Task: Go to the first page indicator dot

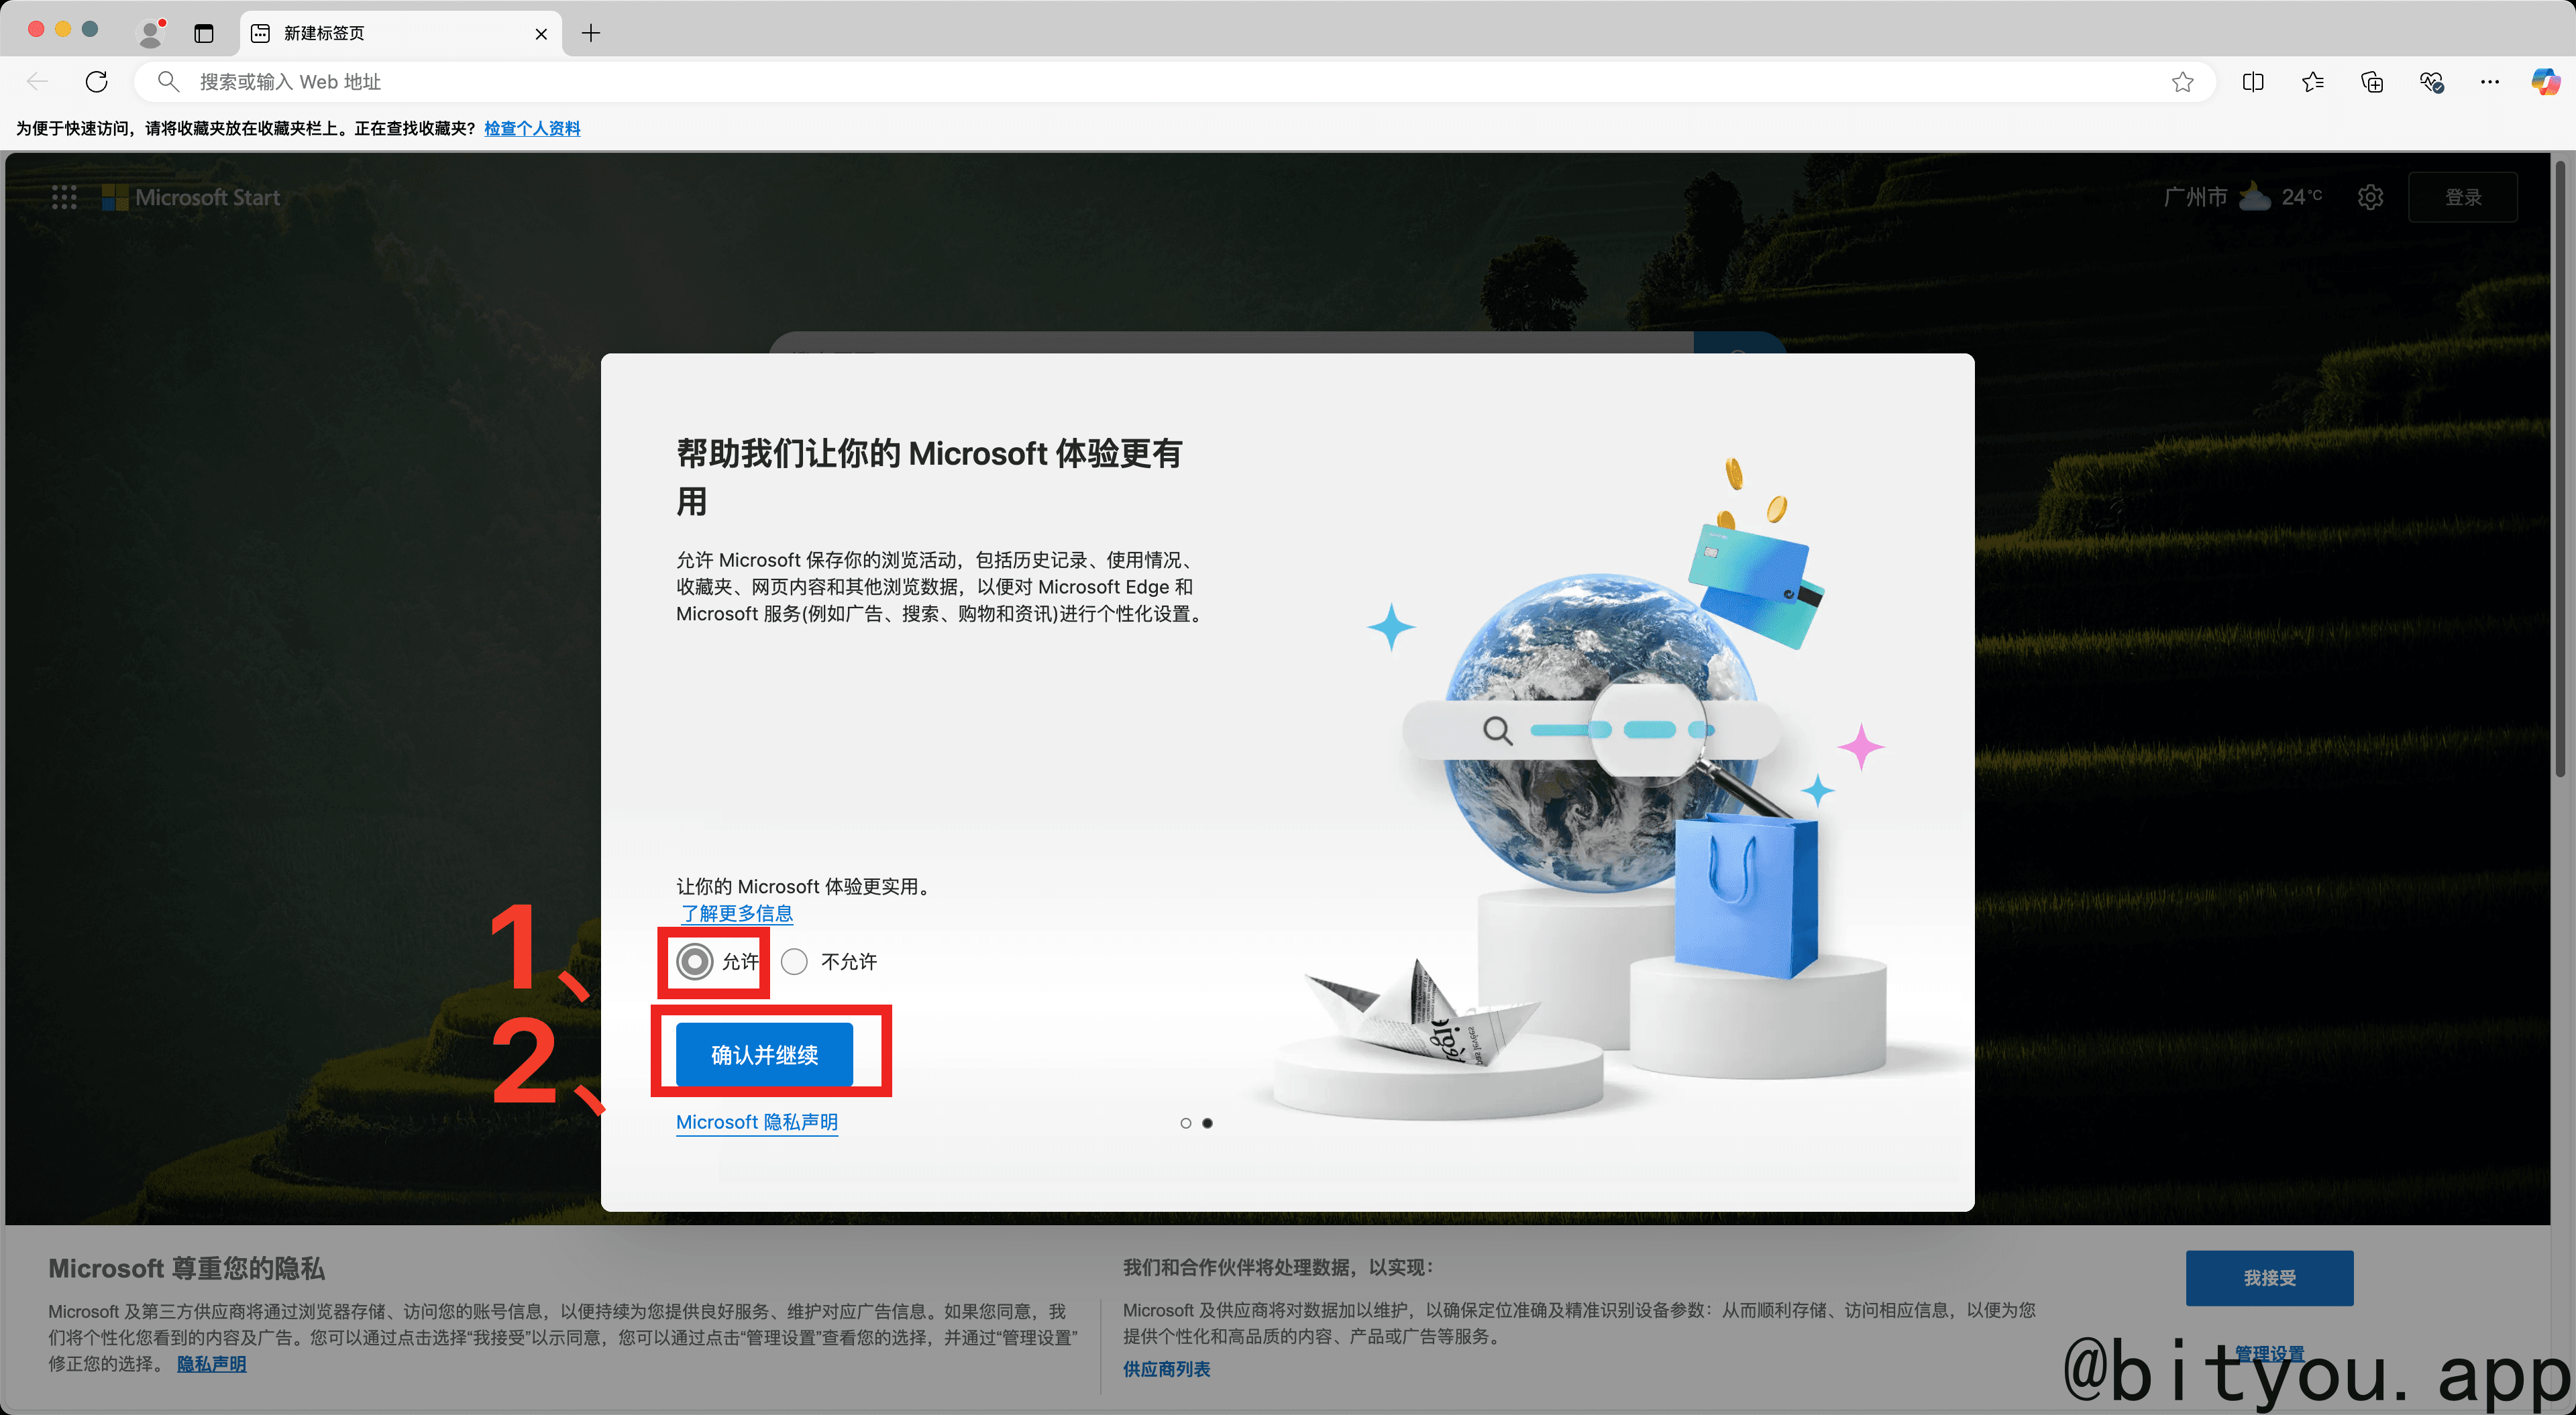Action: pos(1186,1123)
